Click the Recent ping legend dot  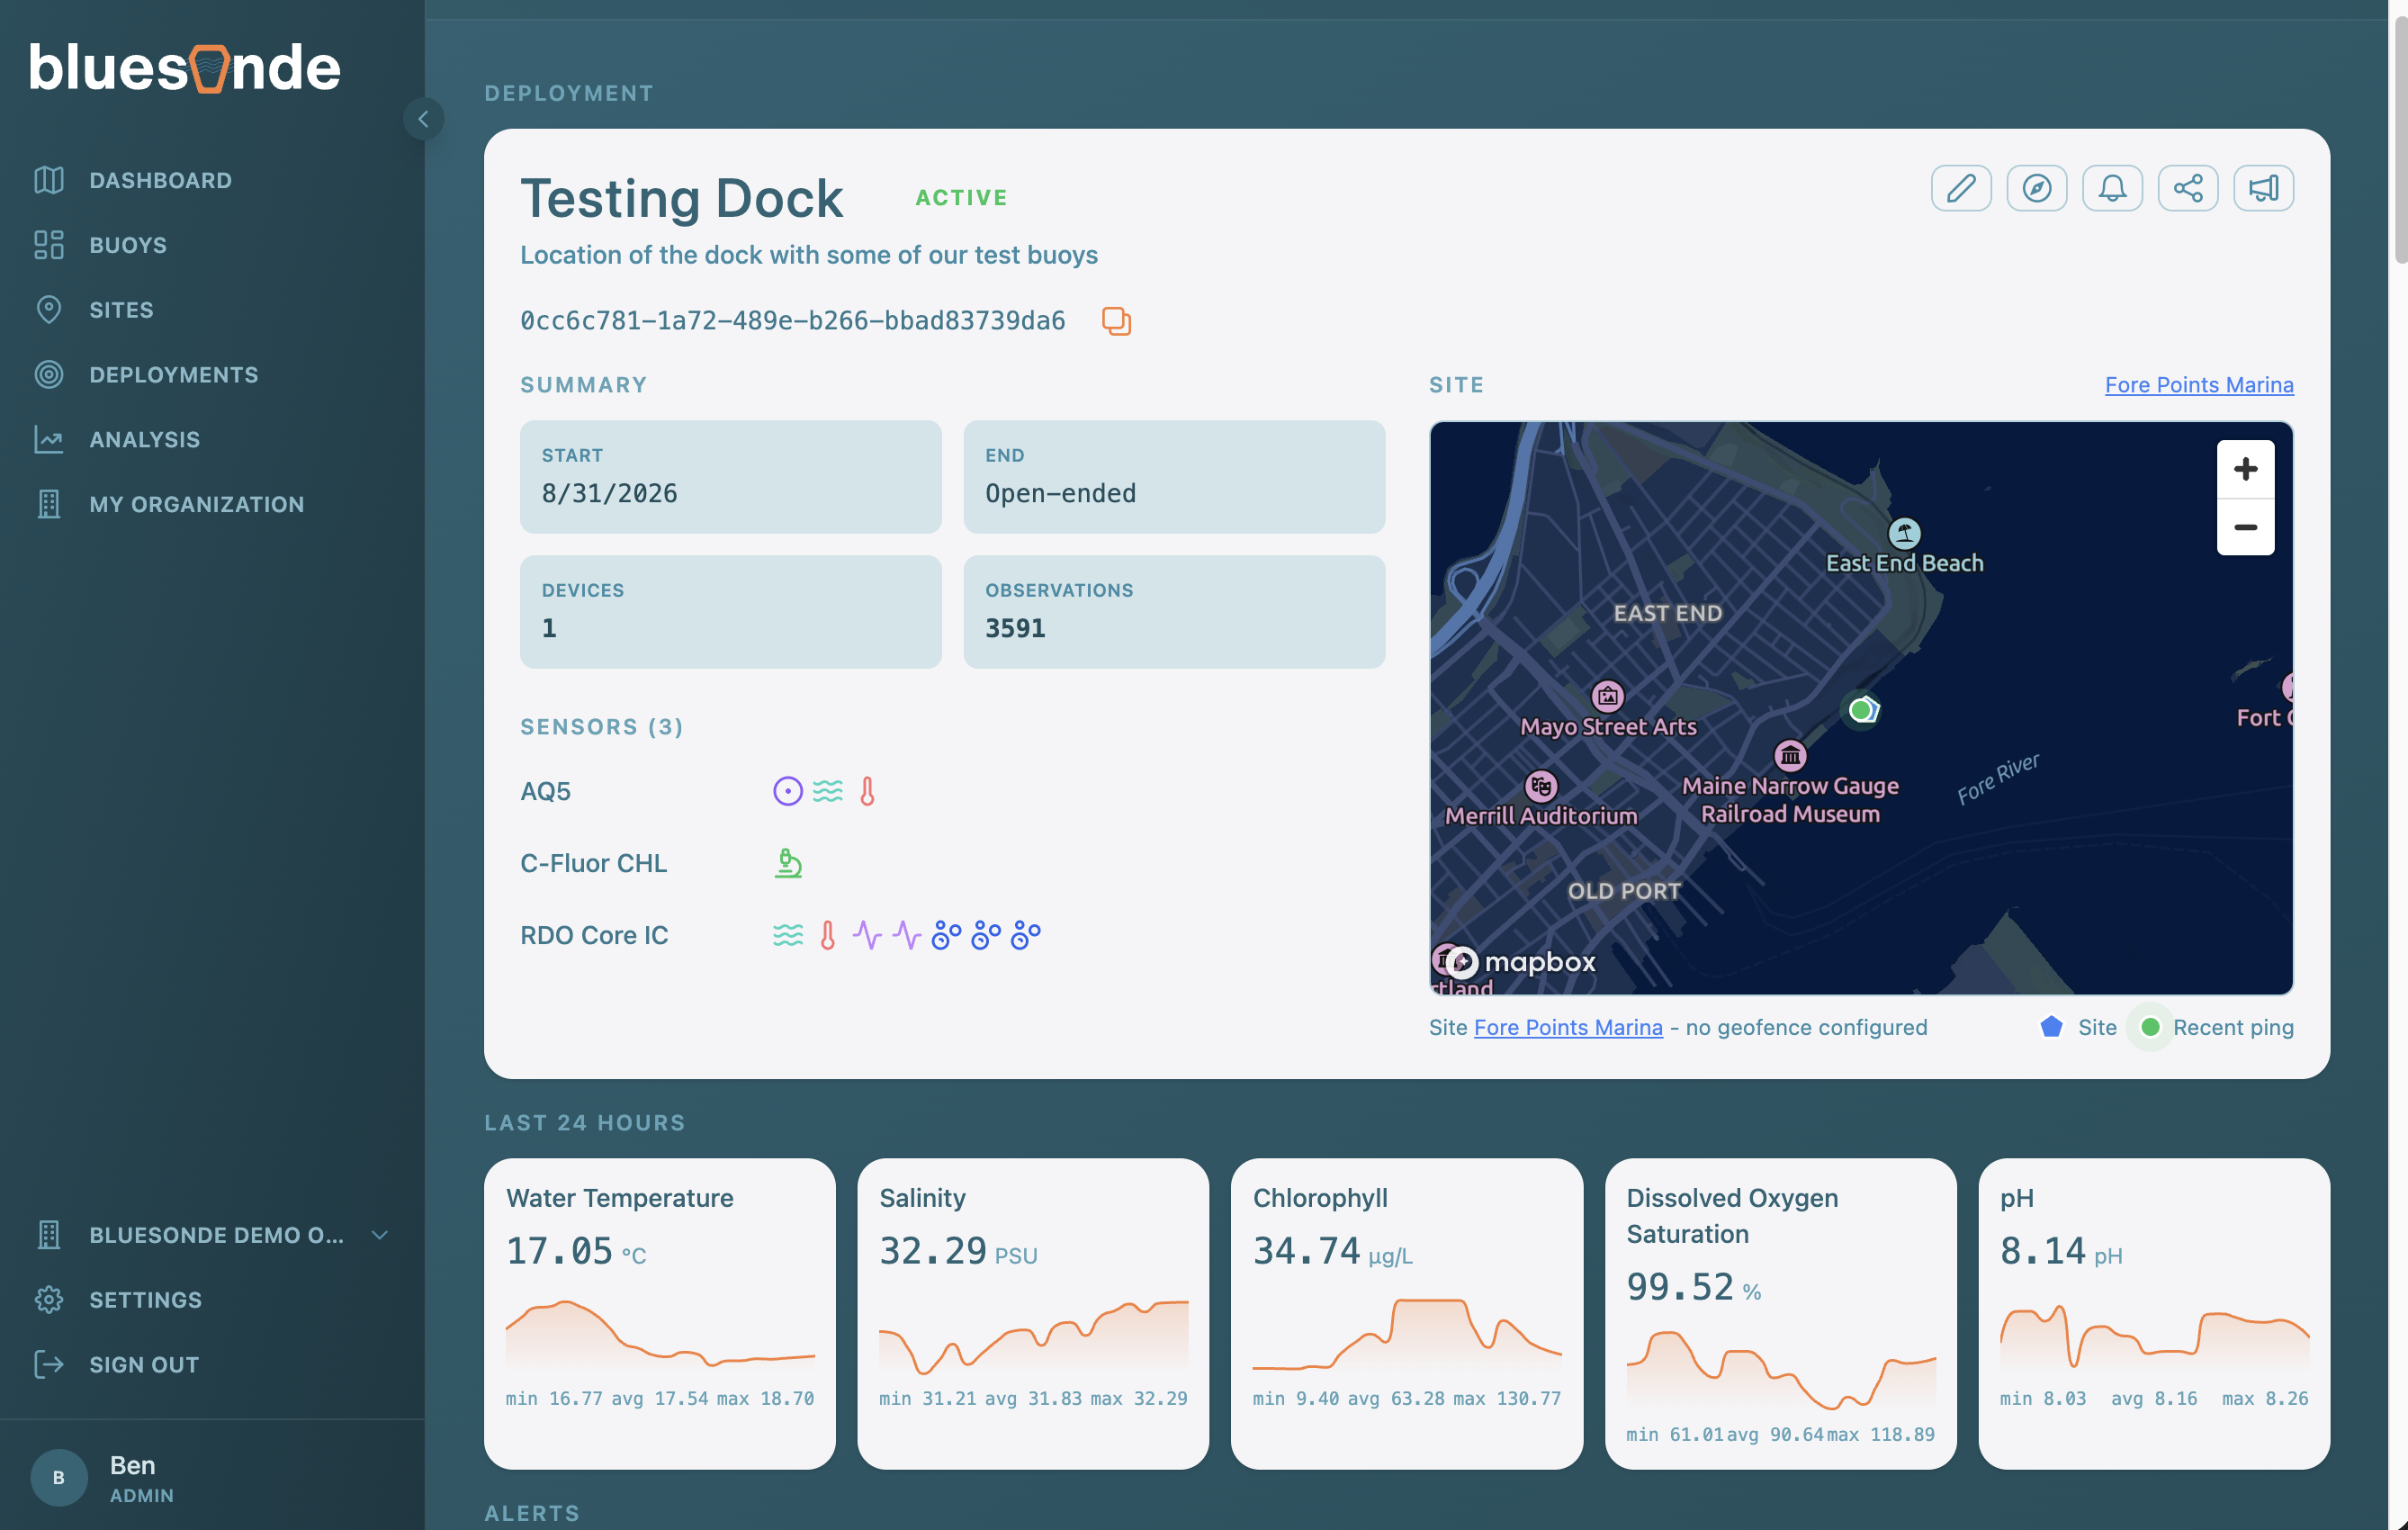(x=2149, y=1027)
